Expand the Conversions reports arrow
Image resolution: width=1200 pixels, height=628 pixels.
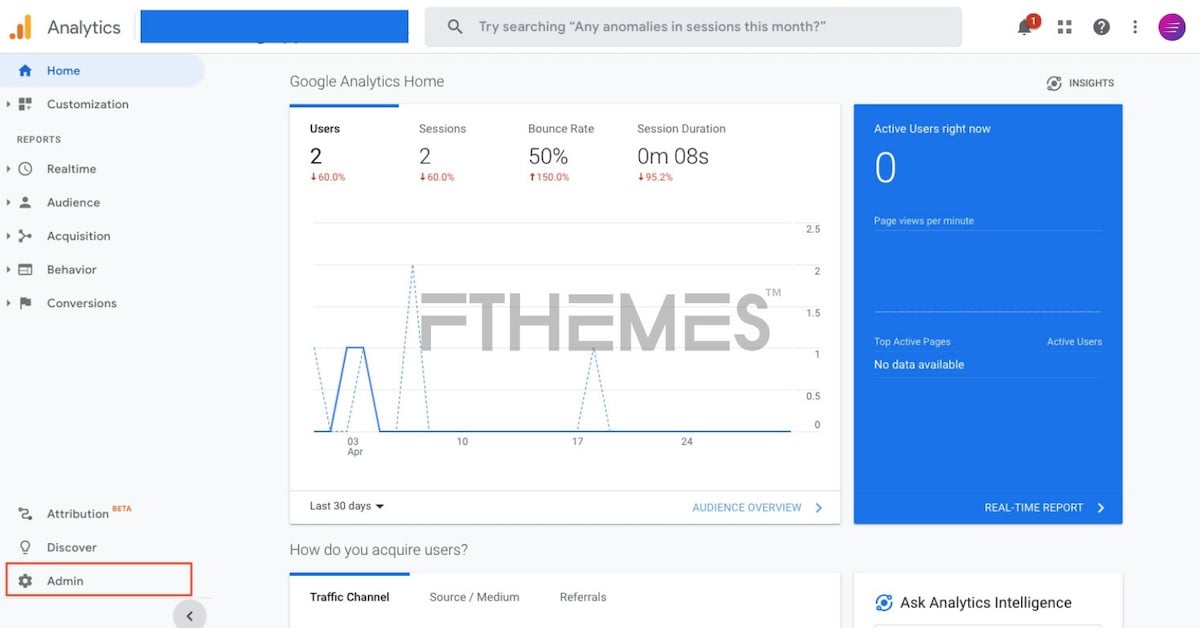(8, 303)
